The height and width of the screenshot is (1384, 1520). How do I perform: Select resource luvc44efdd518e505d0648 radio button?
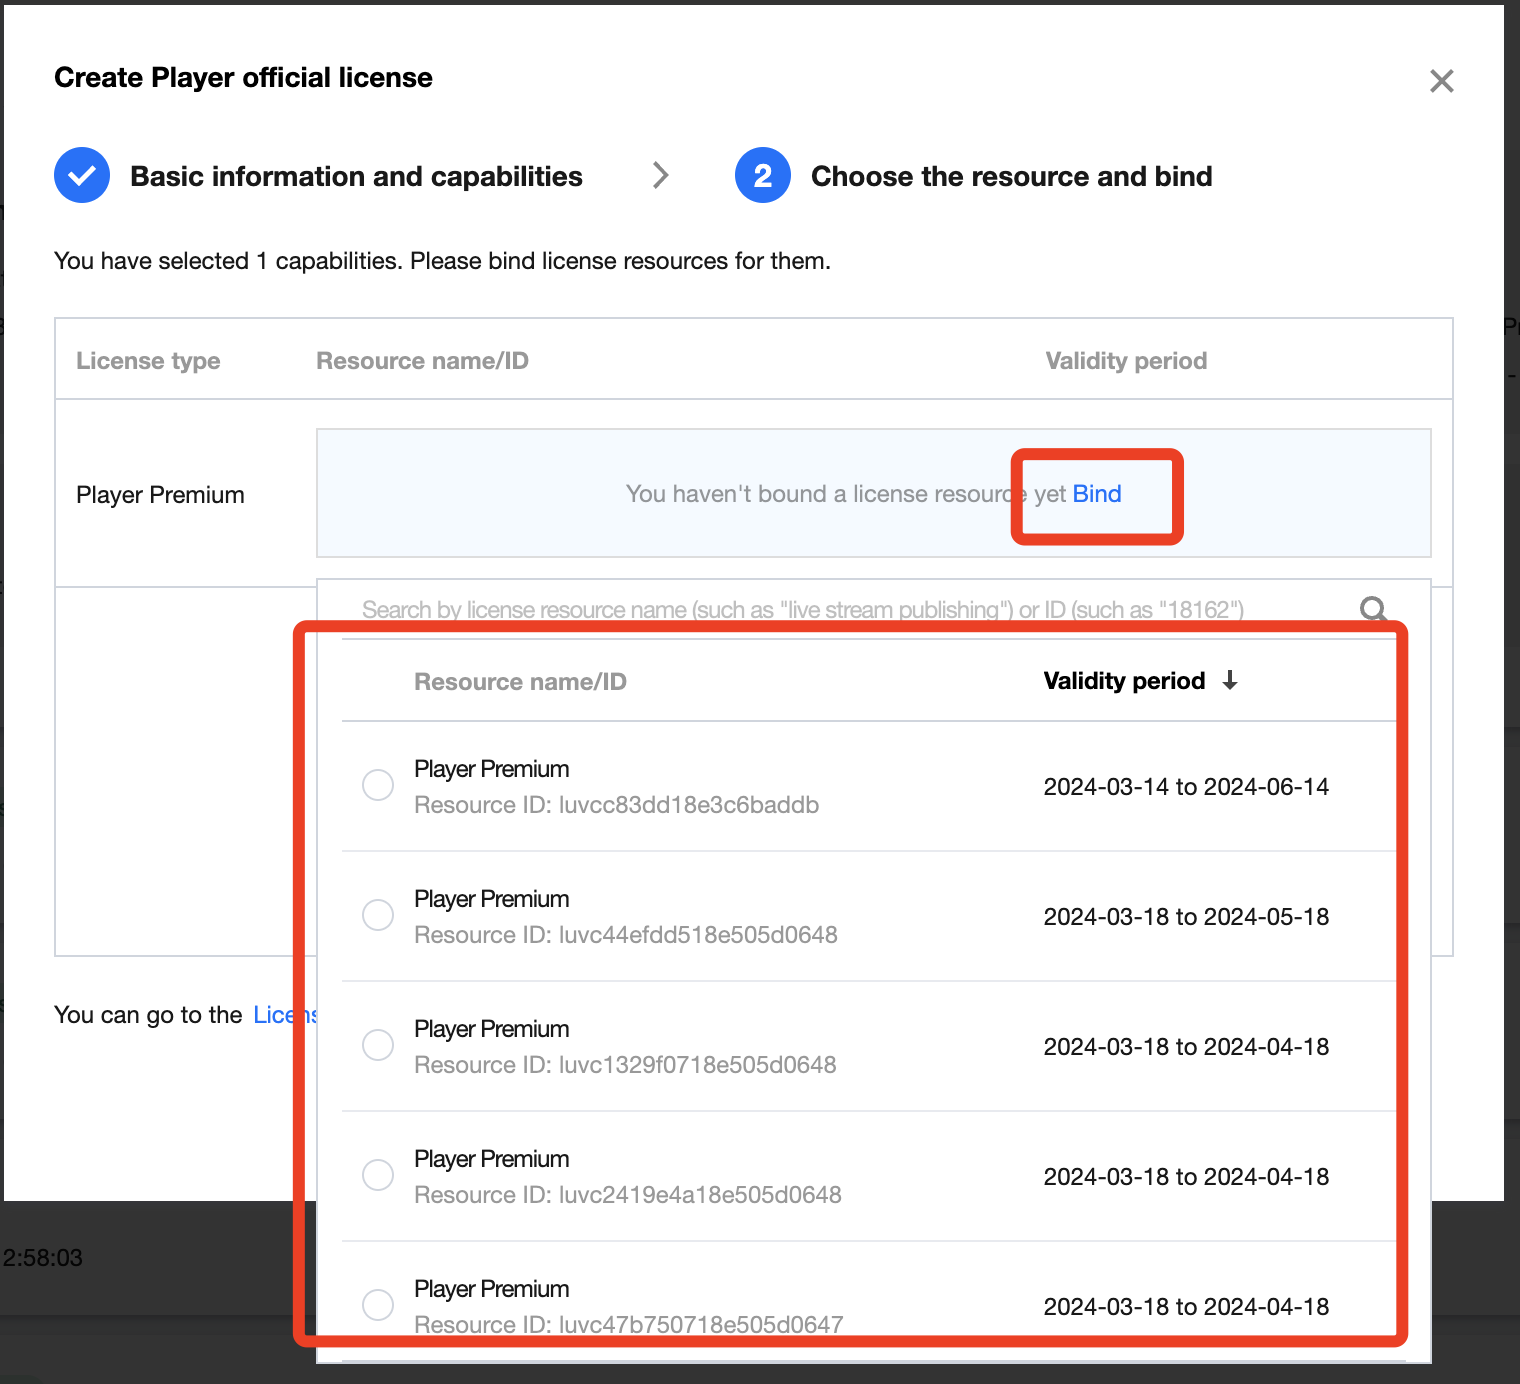coord(378,915)
